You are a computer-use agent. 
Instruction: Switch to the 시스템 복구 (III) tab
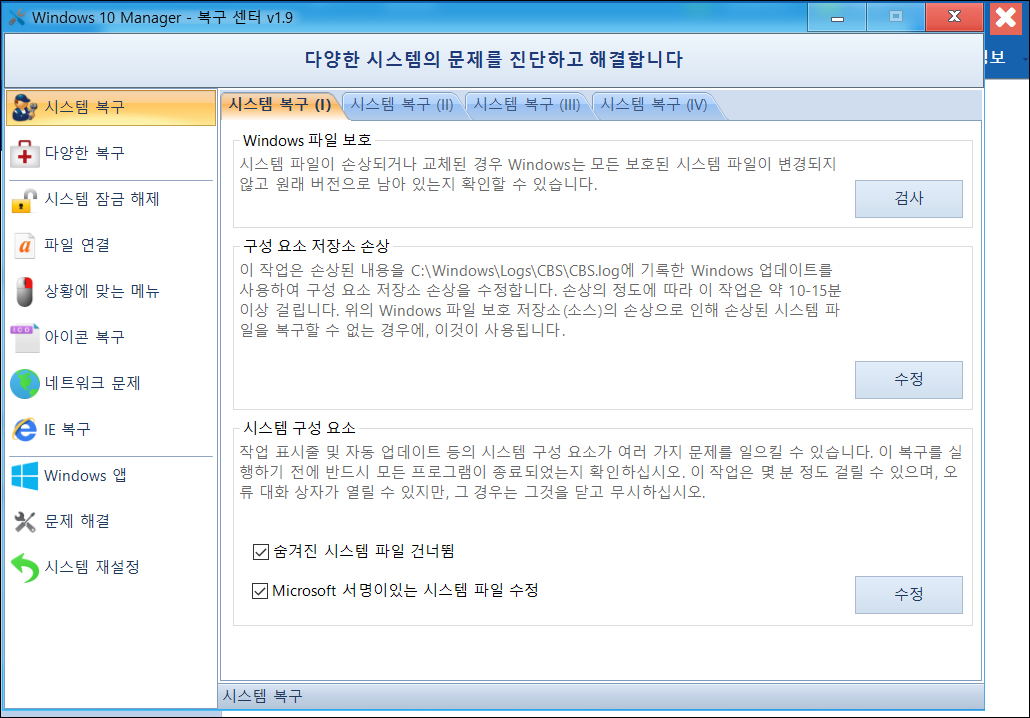click(527, 105)
